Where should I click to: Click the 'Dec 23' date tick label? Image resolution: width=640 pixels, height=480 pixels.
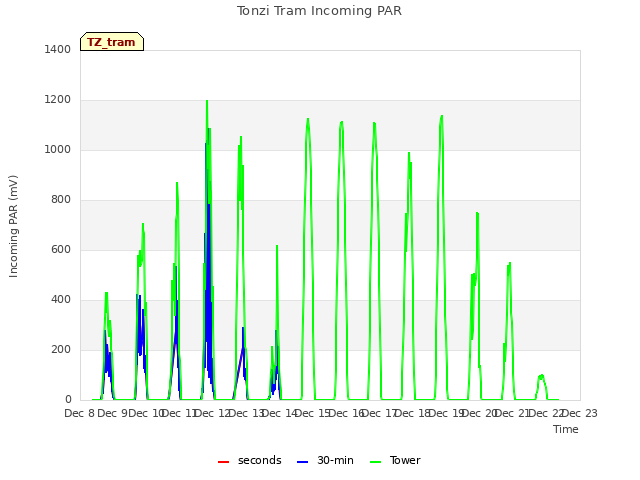tap(580, 413)
